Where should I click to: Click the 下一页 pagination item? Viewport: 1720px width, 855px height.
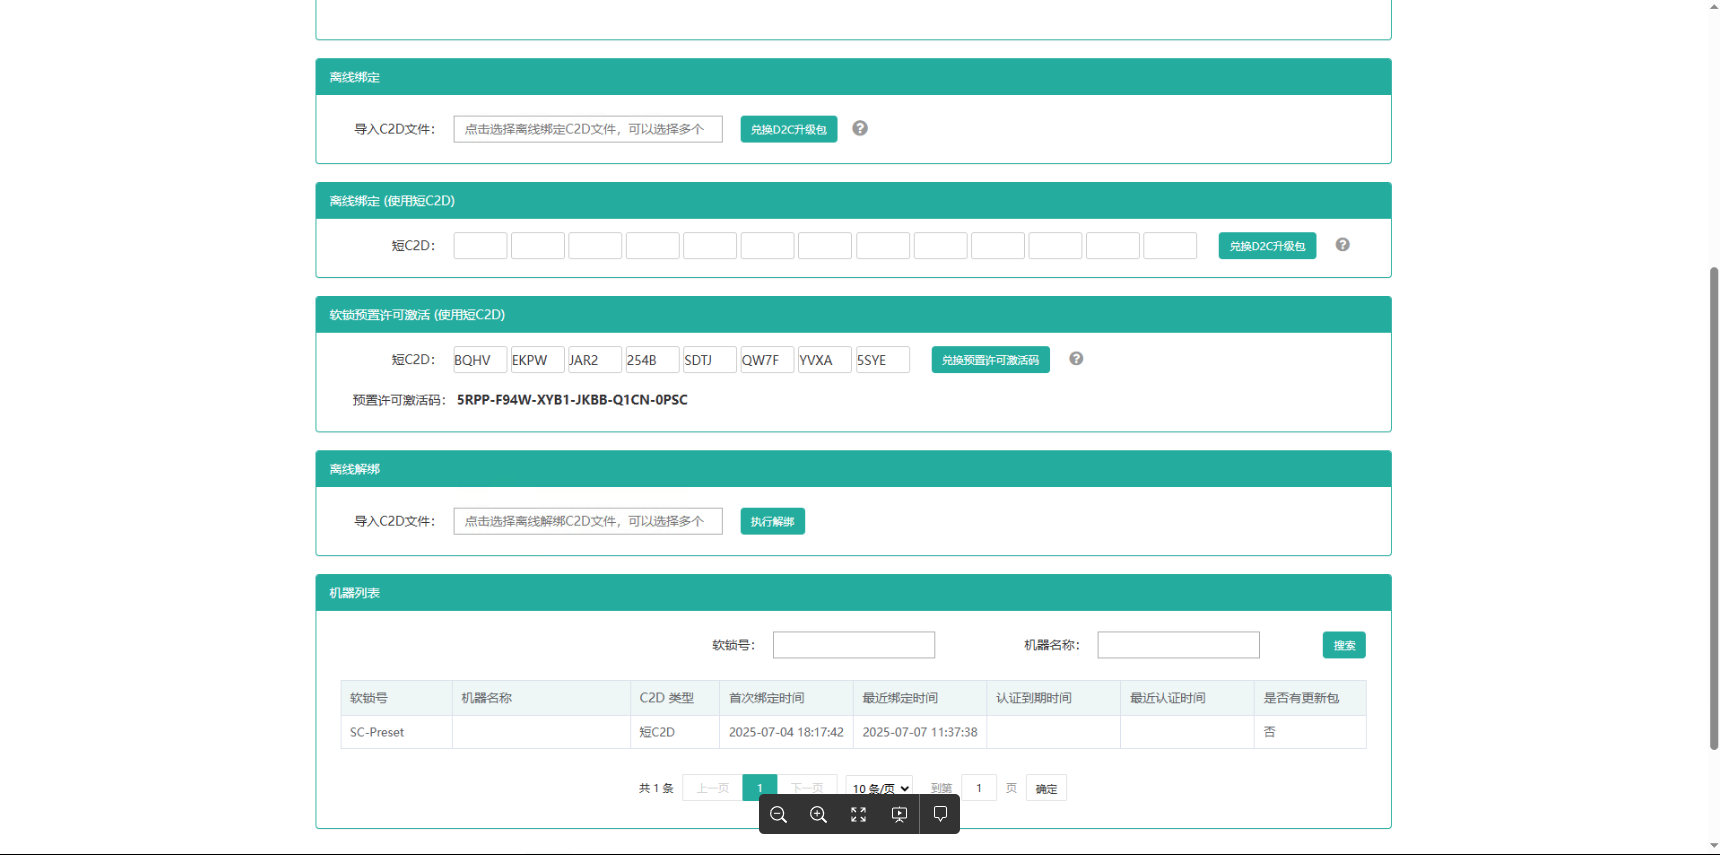click(x=807, y=788)
